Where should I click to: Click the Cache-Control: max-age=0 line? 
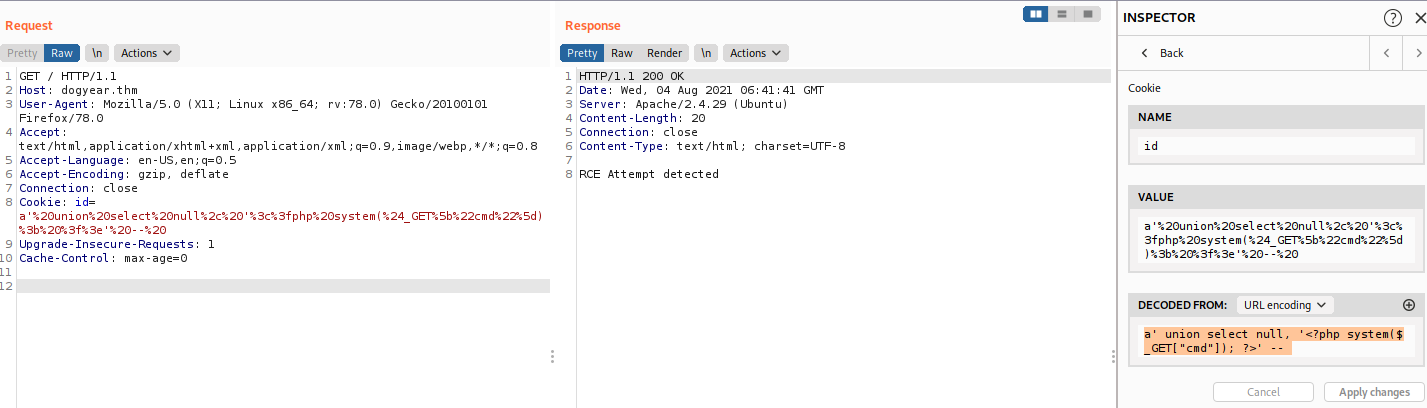click(x=103, y=258)
